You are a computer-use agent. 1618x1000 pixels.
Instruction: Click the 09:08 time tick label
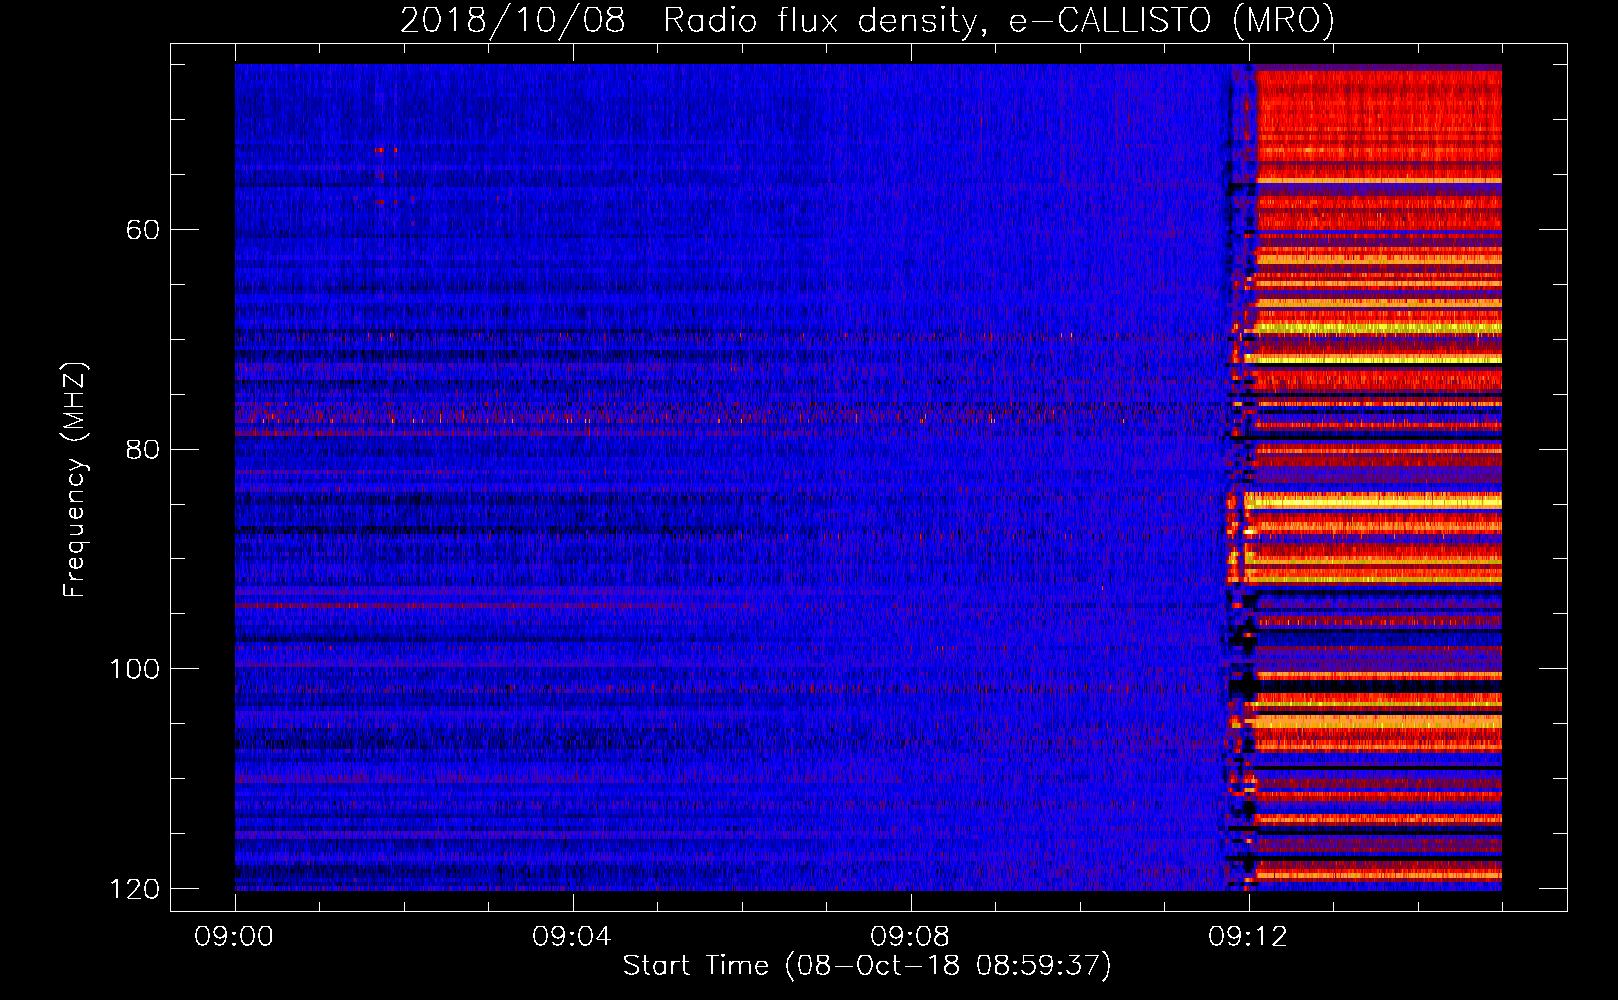(911, 937)
